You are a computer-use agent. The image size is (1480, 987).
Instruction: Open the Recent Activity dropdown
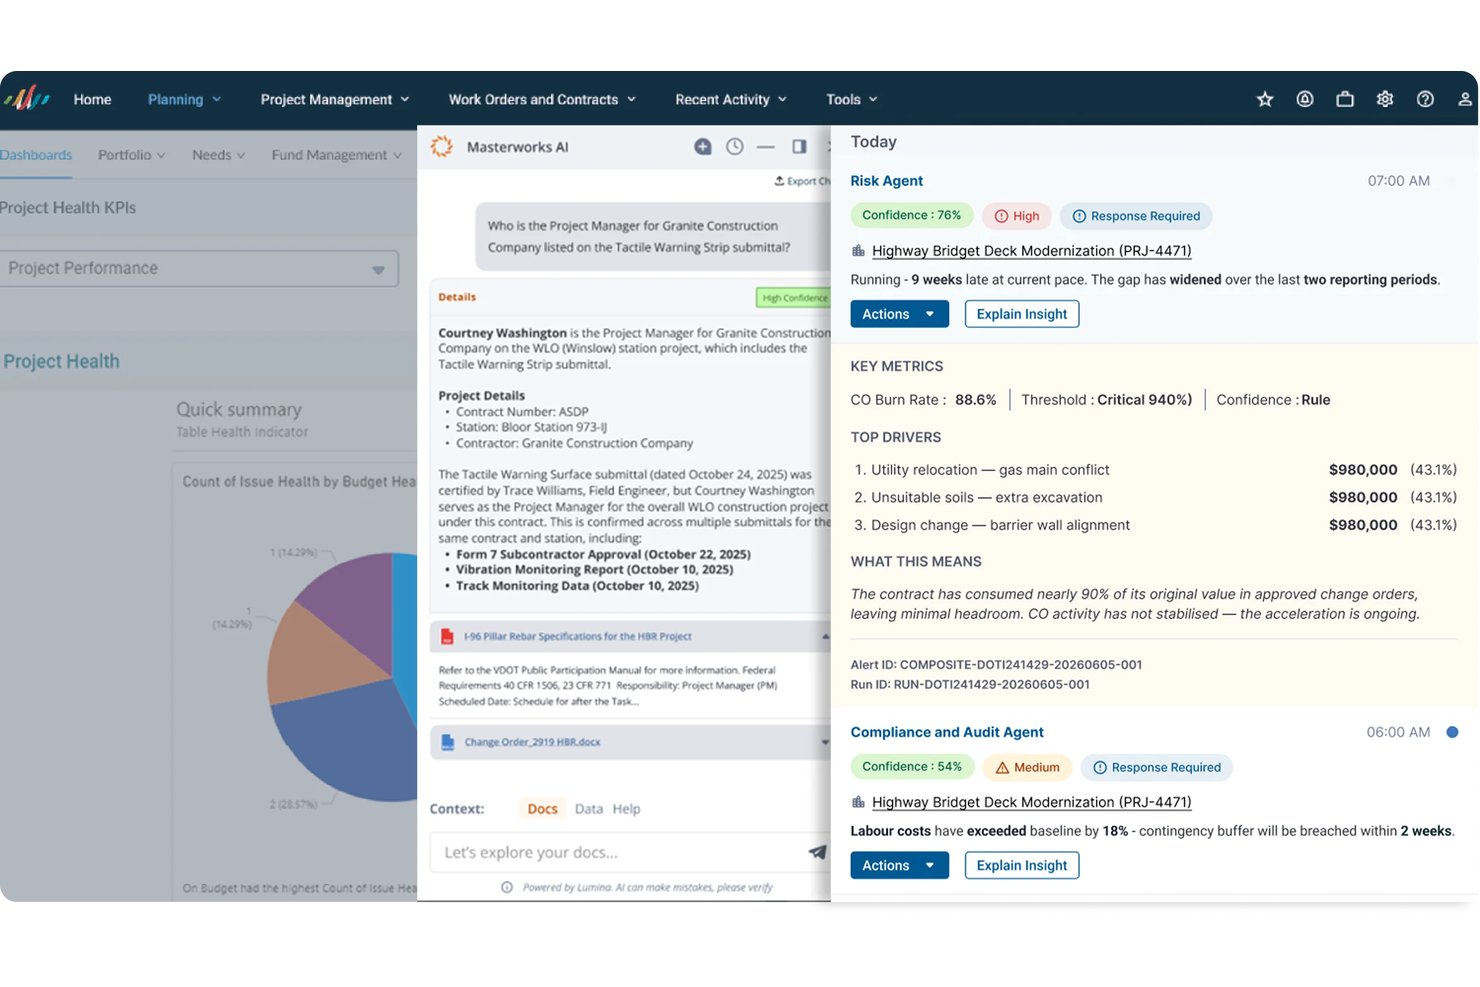pyautogui.click(x=731, y=99)
